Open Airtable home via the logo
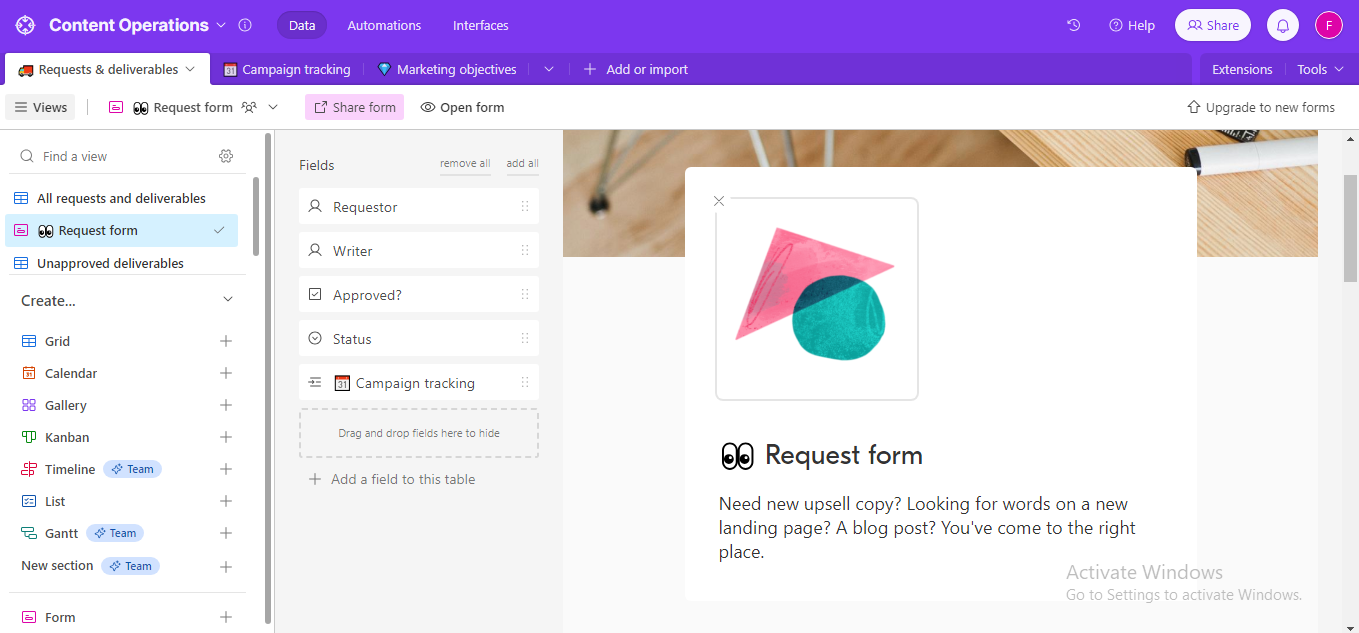The height and width of the screenshot is (633, 1359). (24, 24)
